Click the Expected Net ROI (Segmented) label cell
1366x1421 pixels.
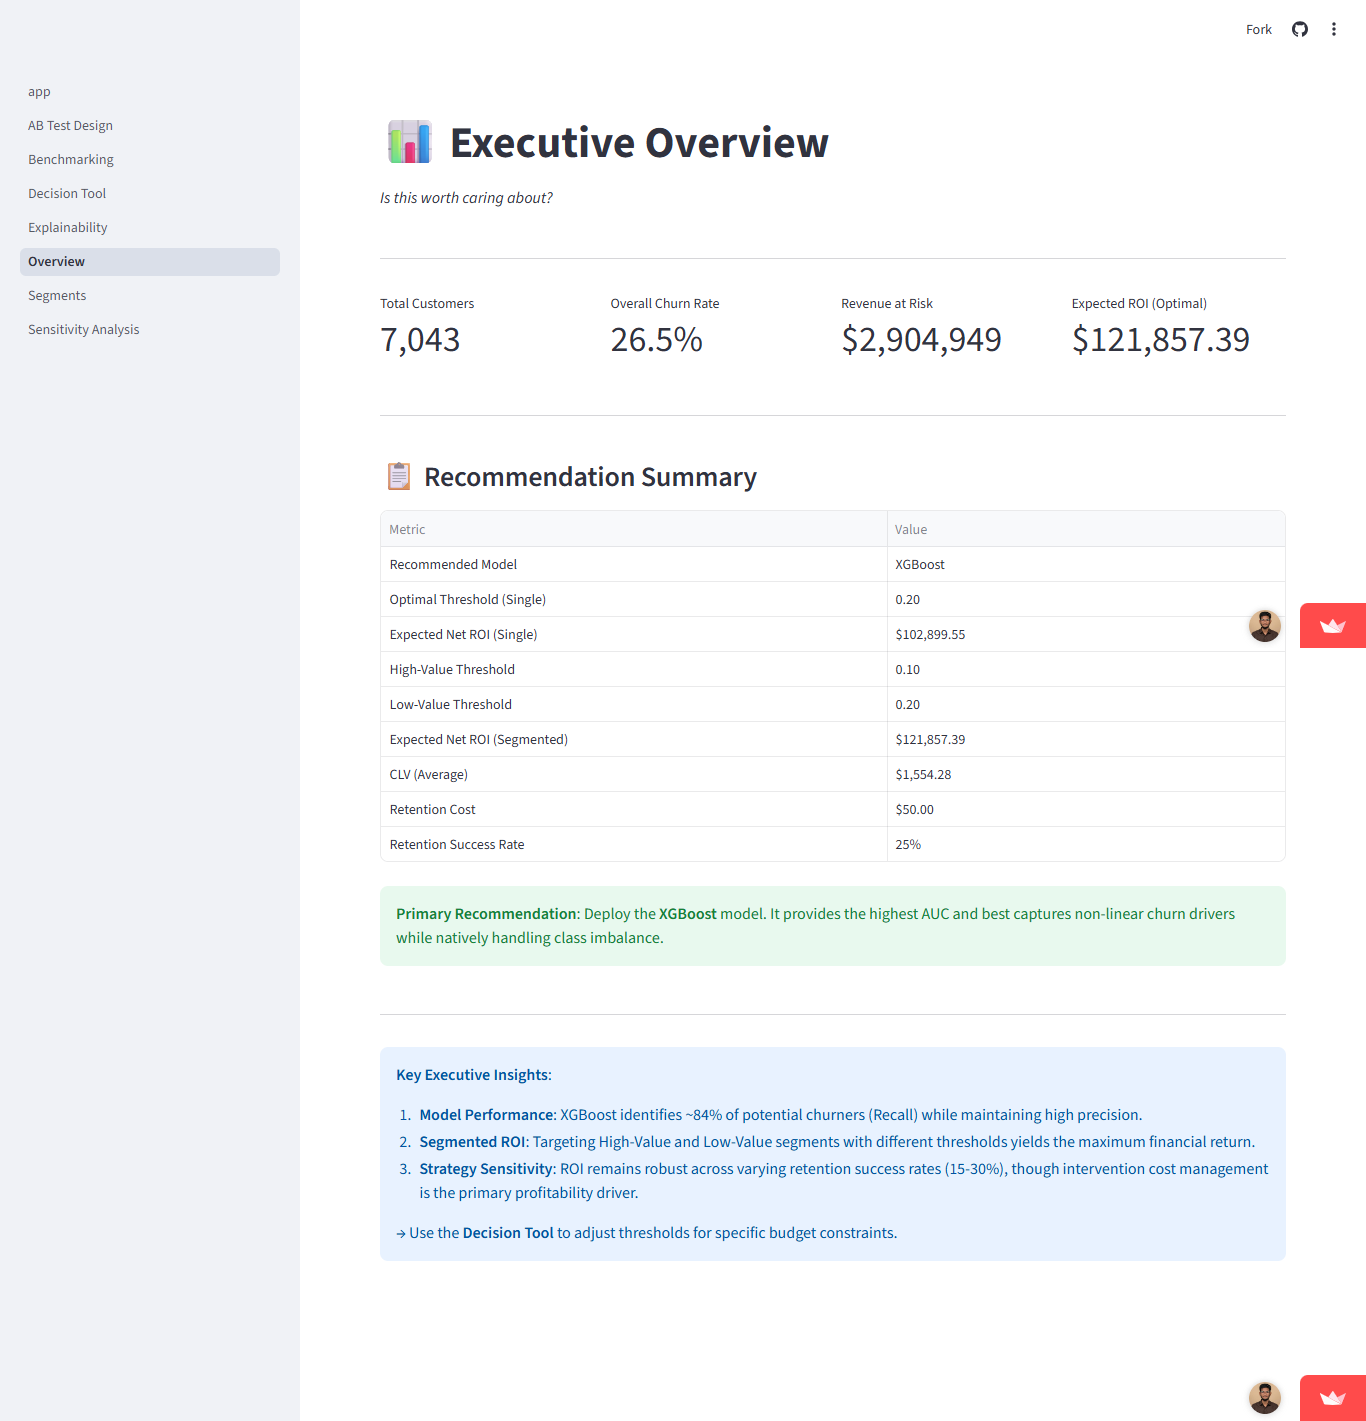click(634, 739)
